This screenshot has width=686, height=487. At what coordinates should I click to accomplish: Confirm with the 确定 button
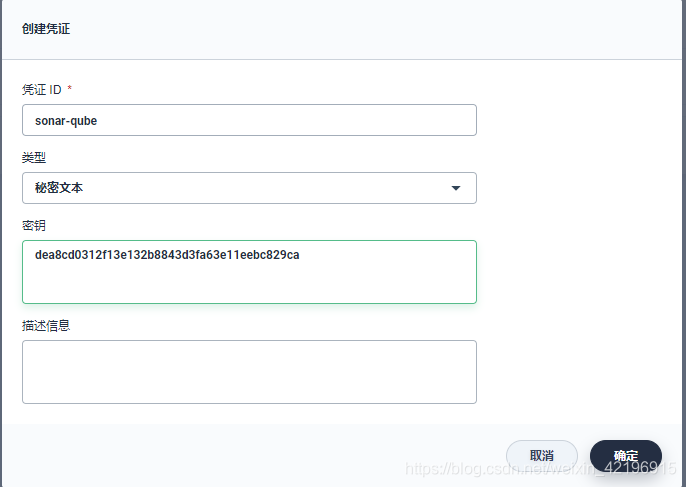point(626,455)
